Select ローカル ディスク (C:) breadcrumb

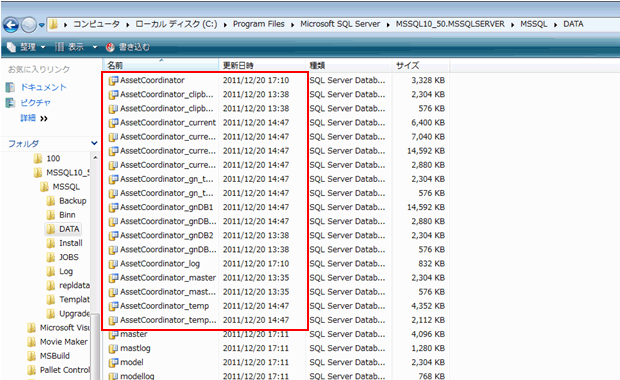click(176, 24)
